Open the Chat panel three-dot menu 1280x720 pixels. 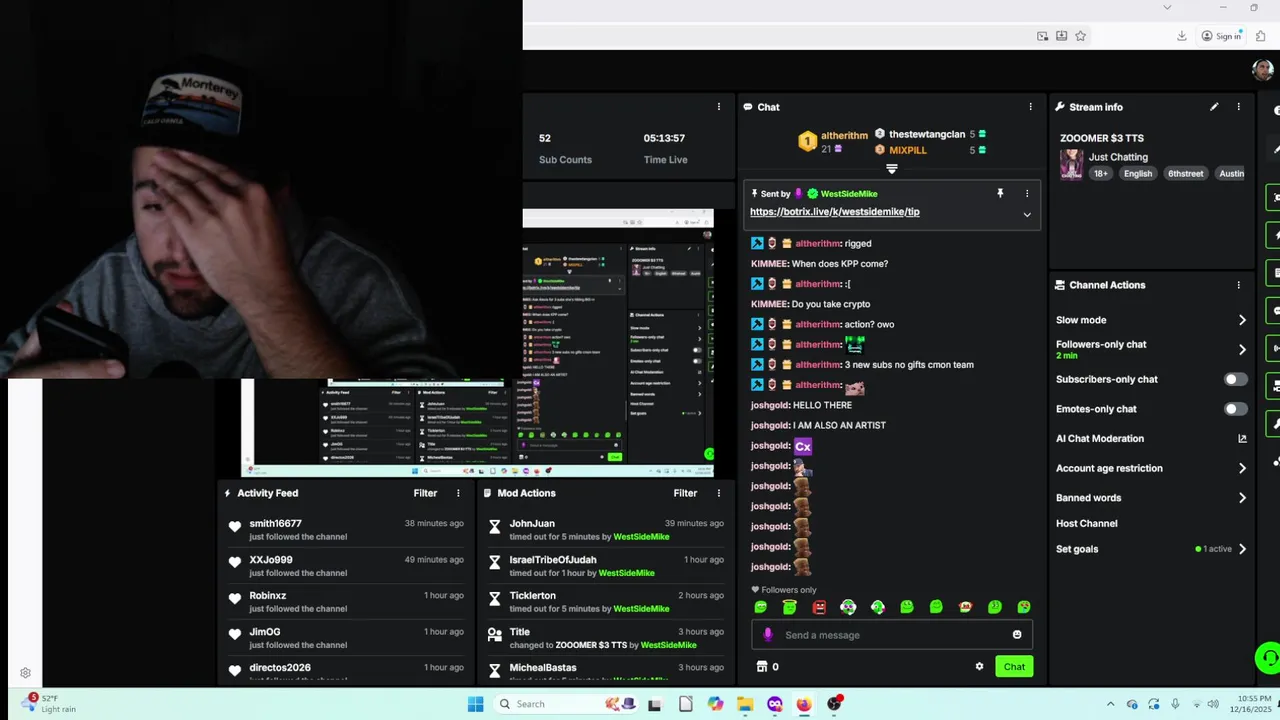[x=1030, y=107]
